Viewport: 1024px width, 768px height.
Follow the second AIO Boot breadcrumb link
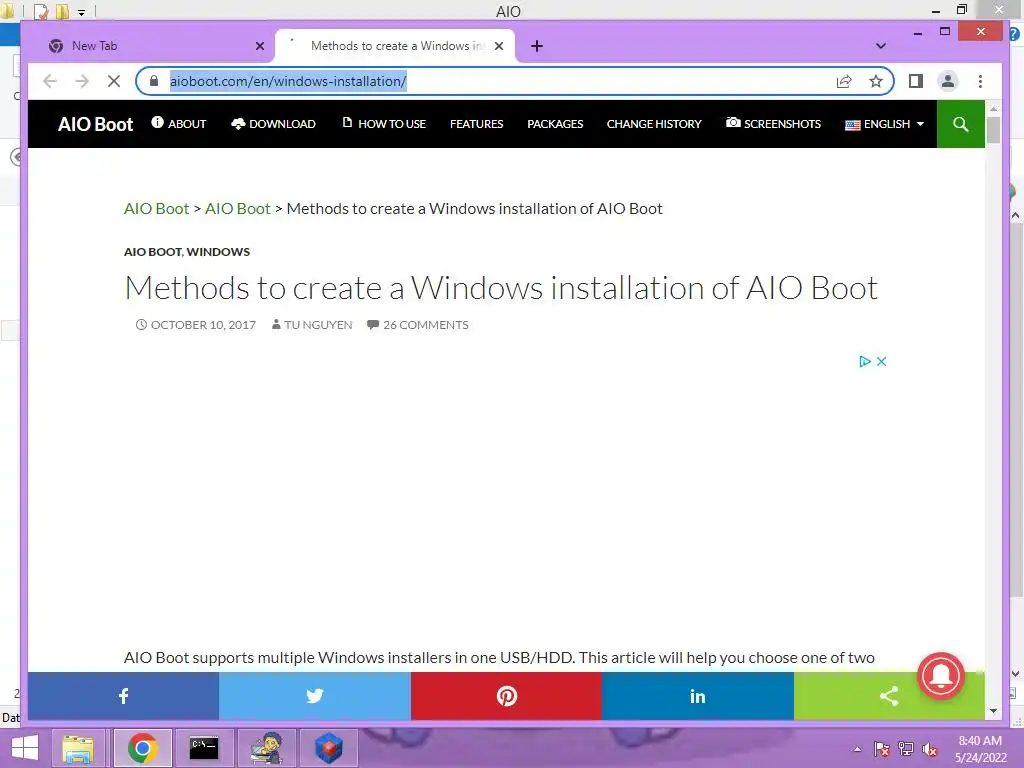coord(238,208)
